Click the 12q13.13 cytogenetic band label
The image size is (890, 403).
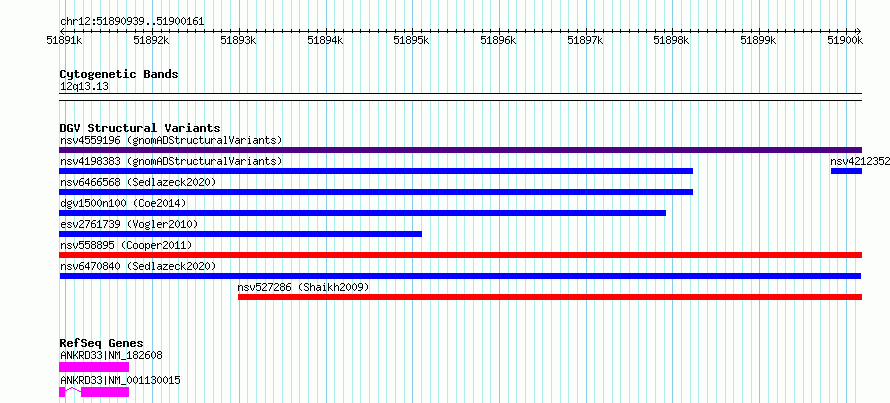pos(84,87)
